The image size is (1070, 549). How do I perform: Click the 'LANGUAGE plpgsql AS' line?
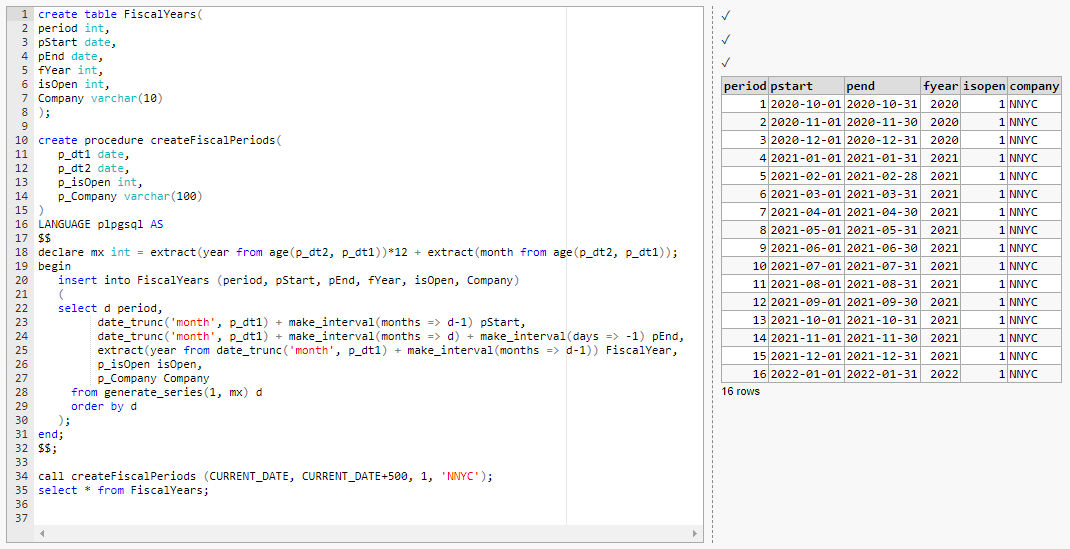[x=100, y=224]
